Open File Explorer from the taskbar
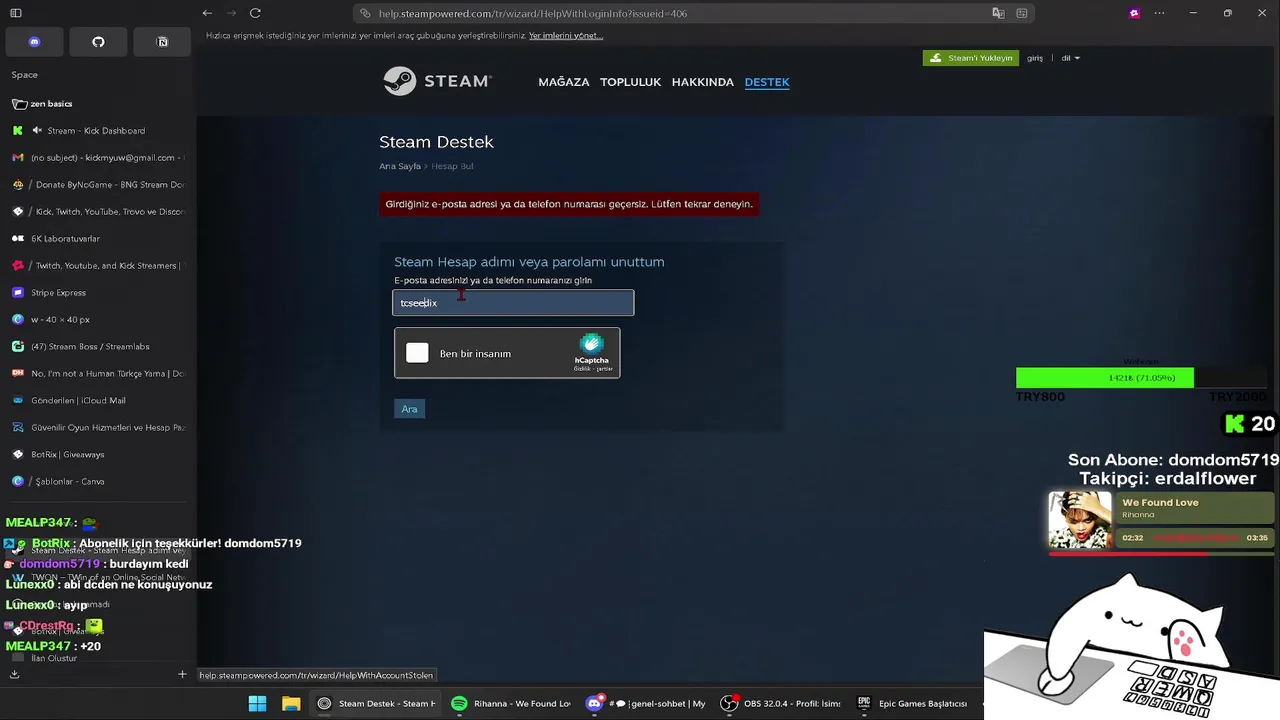 point(291,704)
